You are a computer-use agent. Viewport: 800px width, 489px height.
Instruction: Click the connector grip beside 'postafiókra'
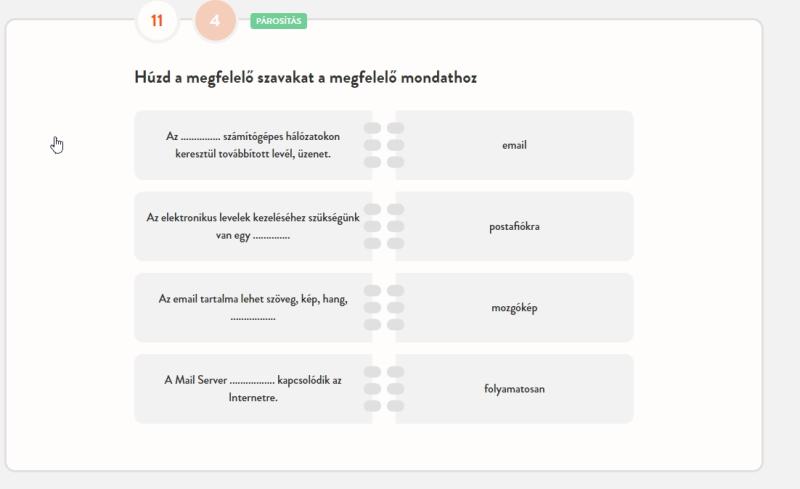click(x=396, y=226)
